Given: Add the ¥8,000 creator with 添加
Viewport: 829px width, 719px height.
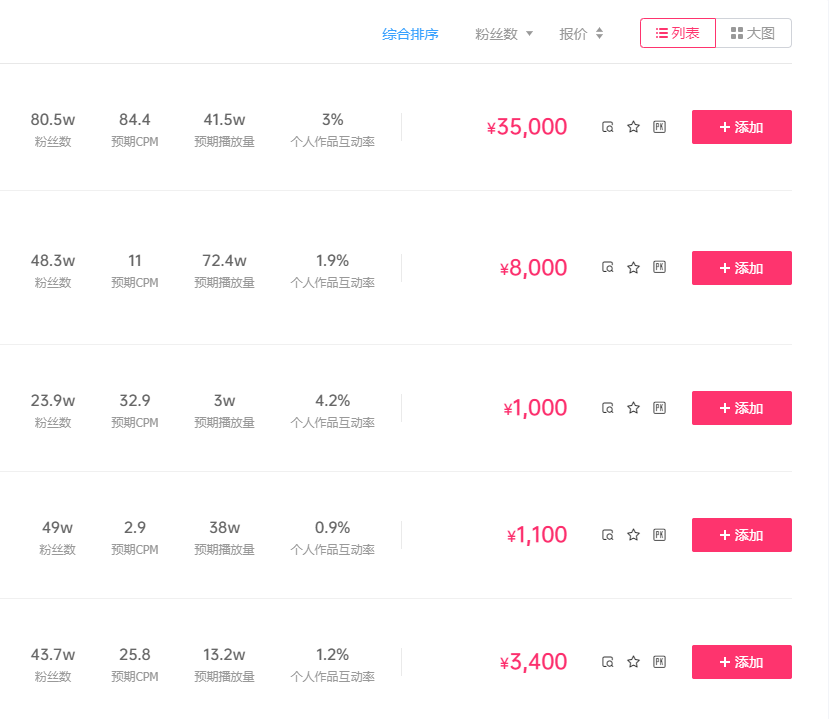Looking at the screenshot, I should pyautogui.click(x=741, y=268).
